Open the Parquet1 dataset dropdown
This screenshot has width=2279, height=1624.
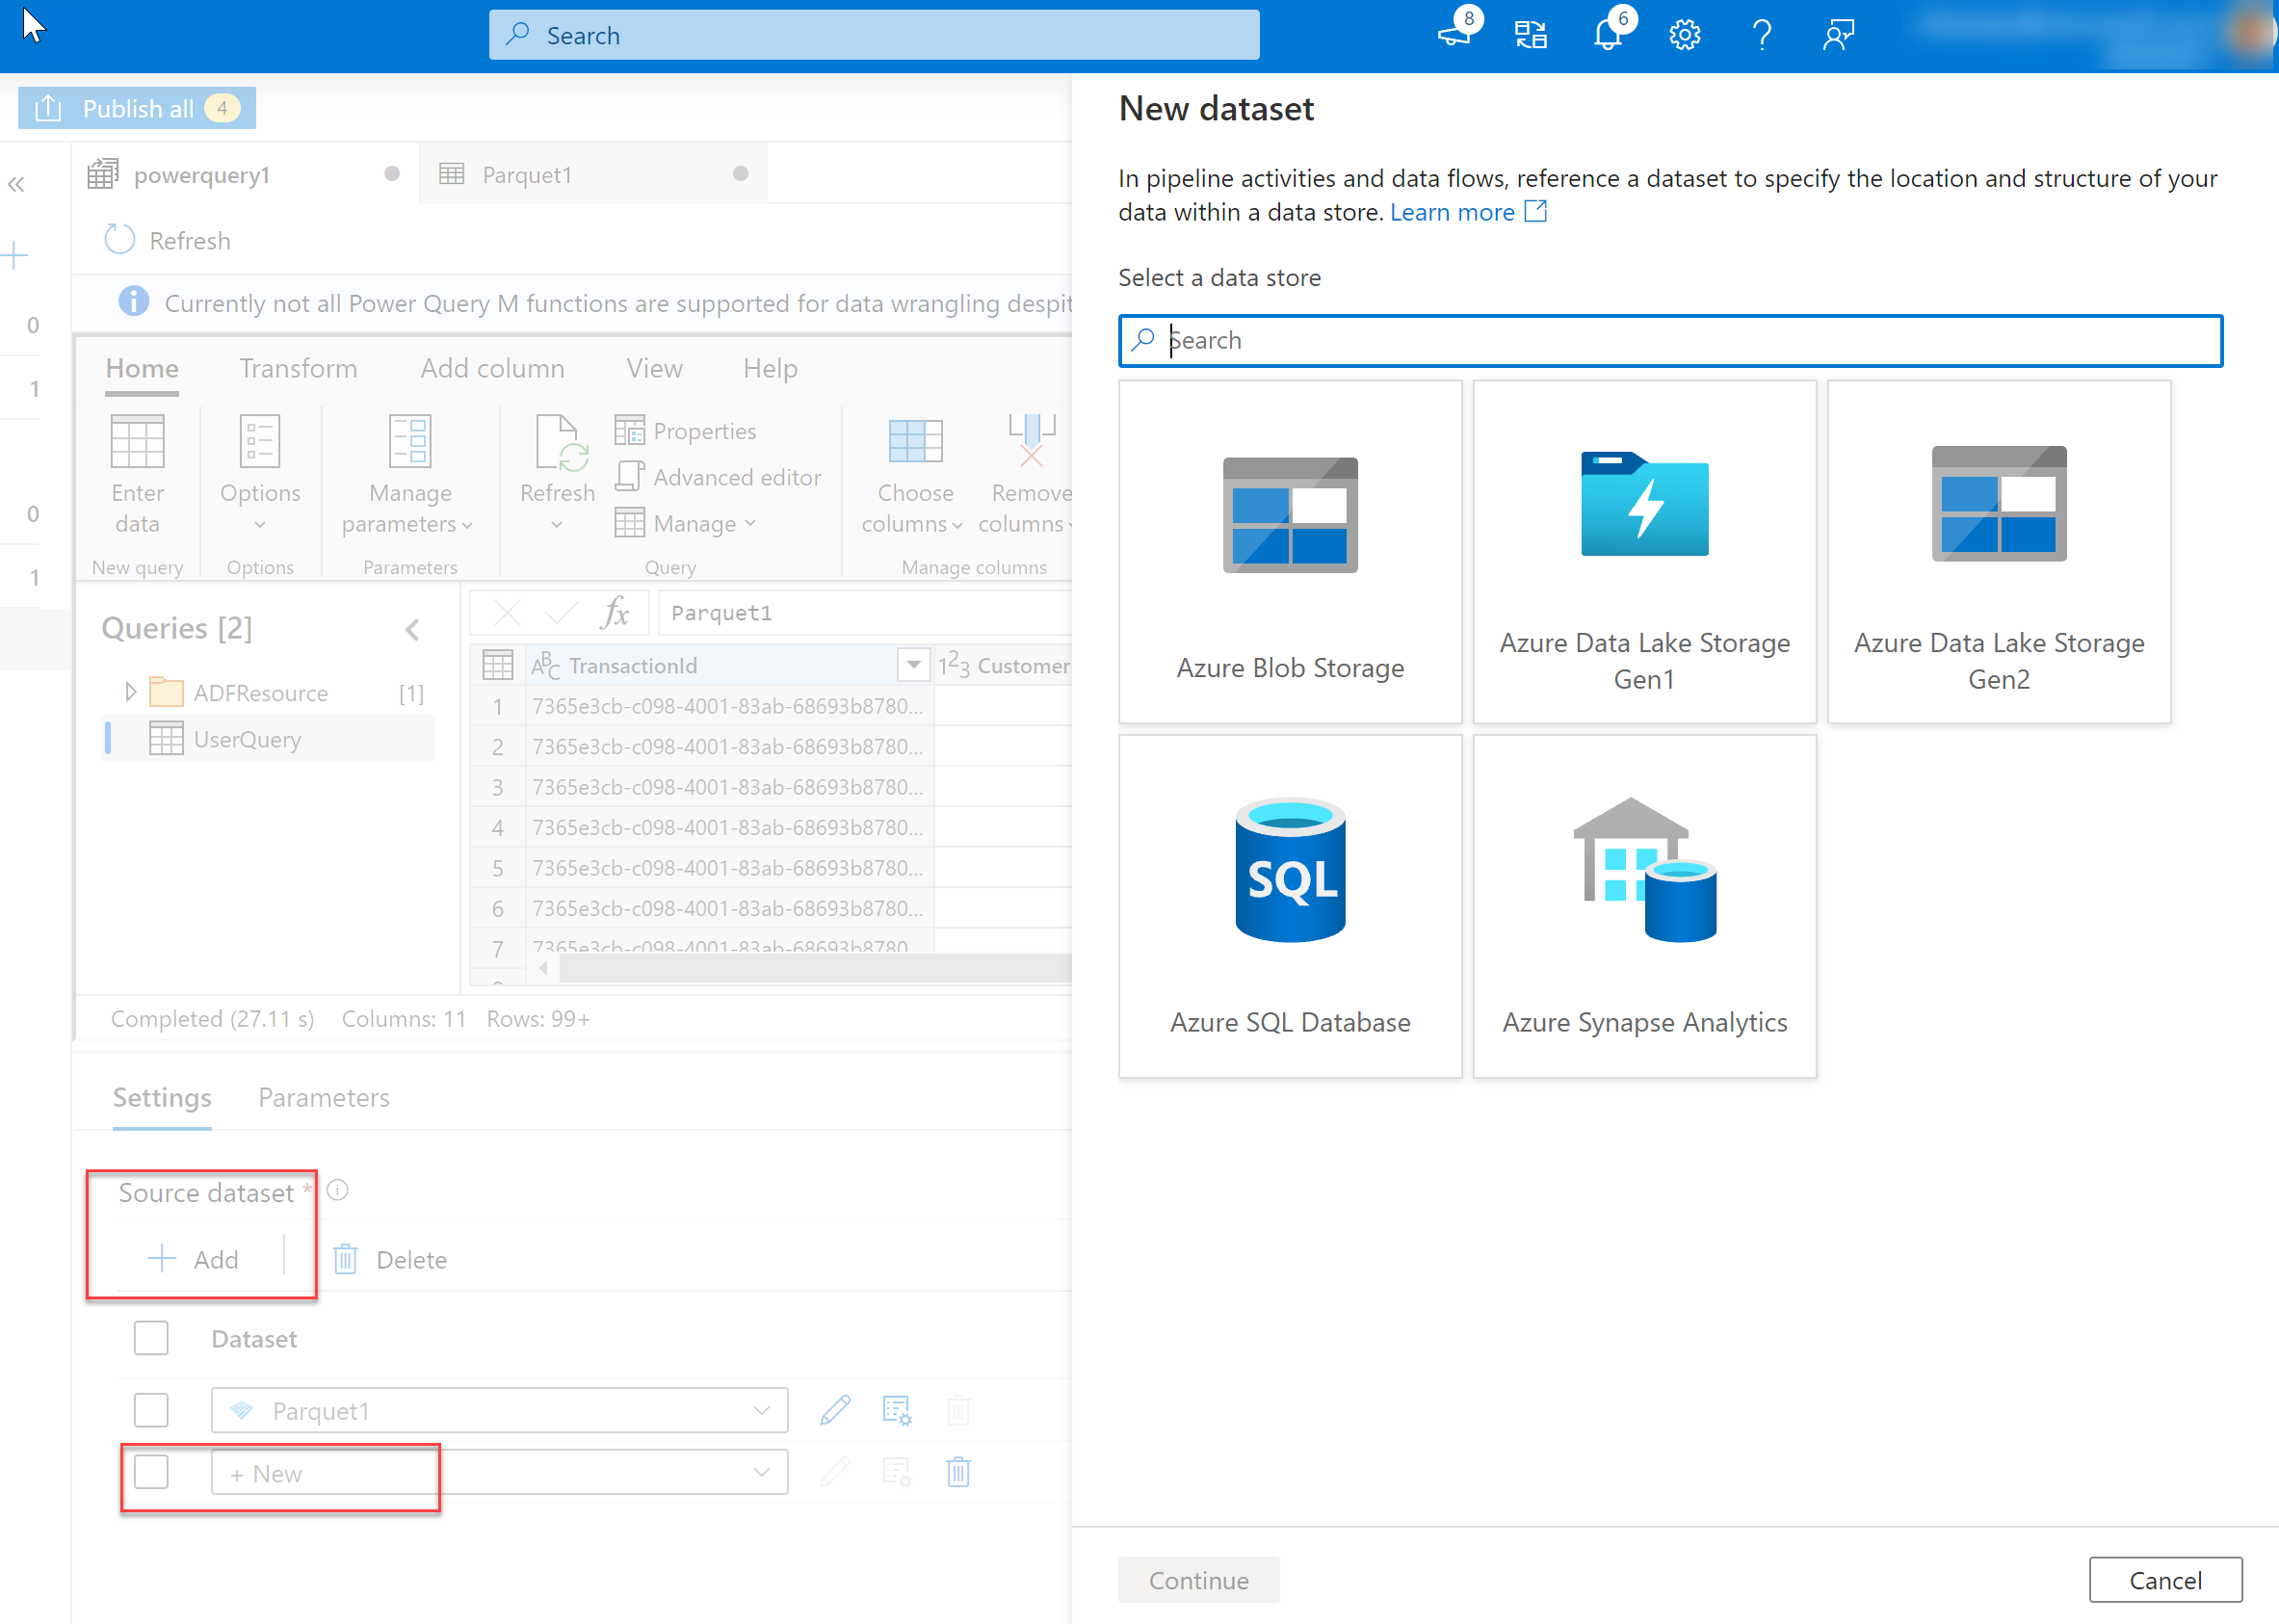coord(763,1410)
